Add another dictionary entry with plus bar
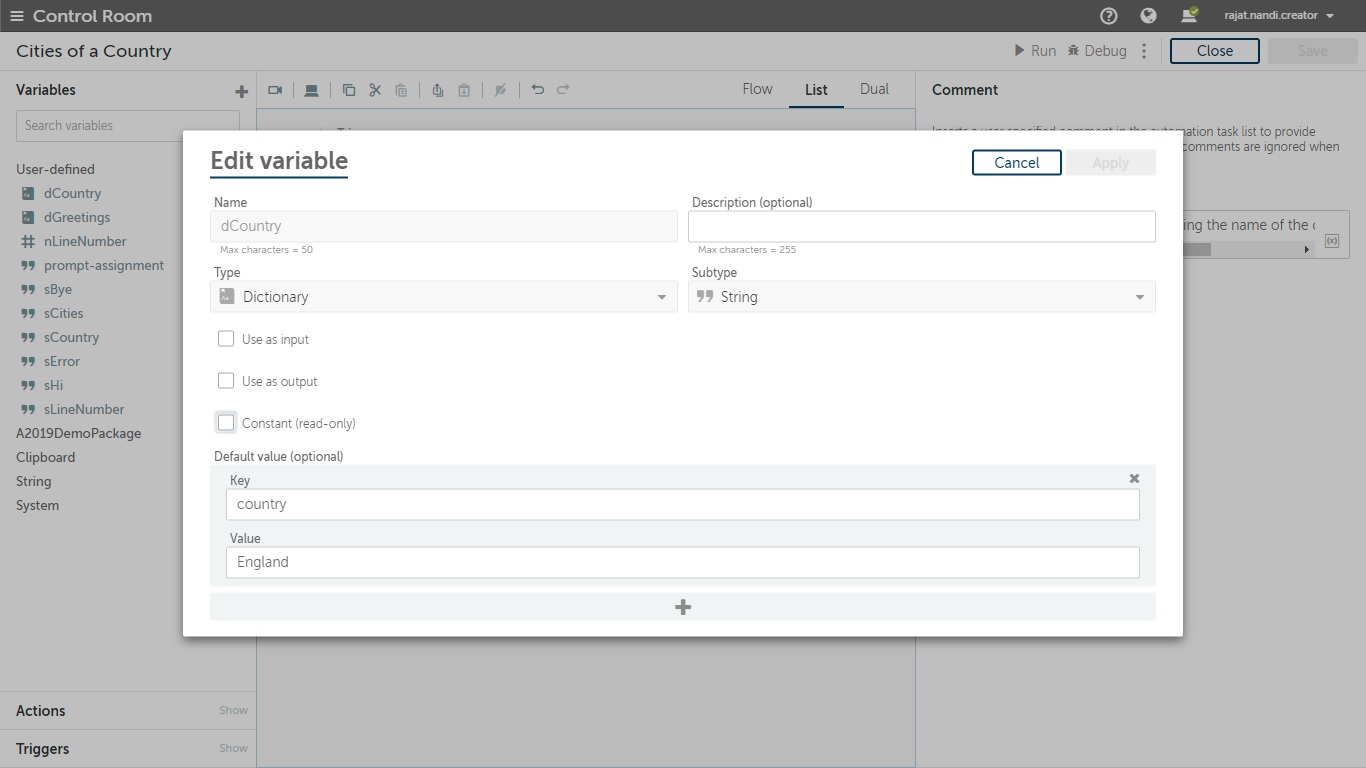 [683, 607]
